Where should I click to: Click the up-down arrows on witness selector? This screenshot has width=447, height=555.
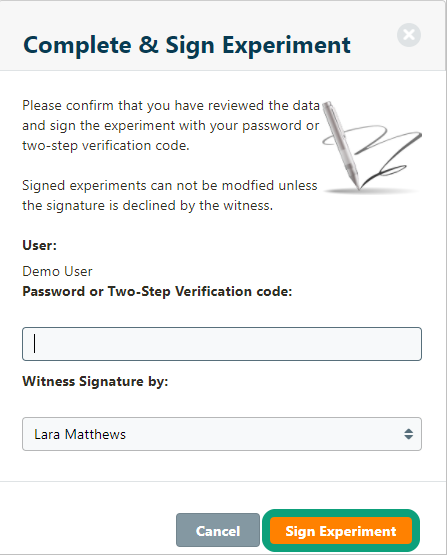[408, 434]
